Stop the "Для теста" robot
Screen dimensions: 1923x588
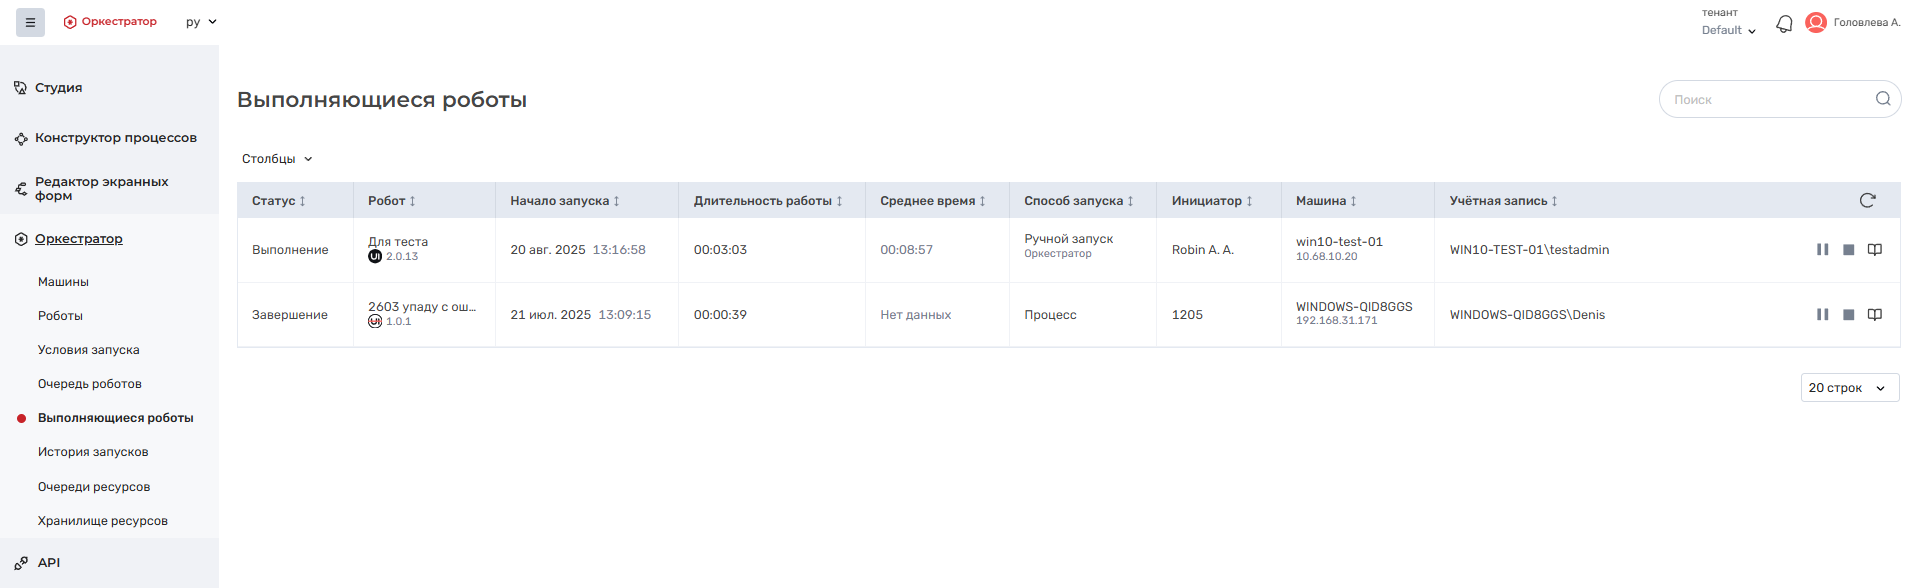coord(1848,250)
